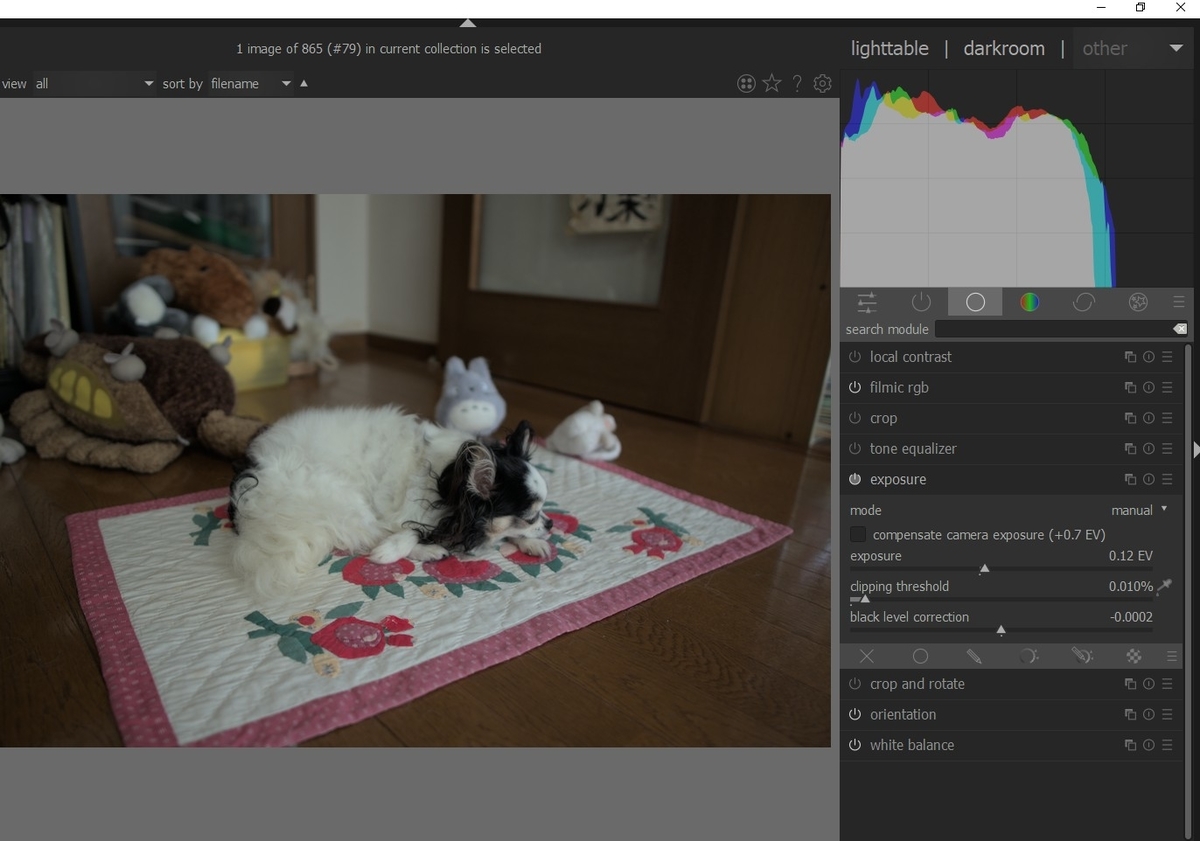Open the 'other' views dropdown
This screenshot has height=841, width=1200.
click(1133, 48)
